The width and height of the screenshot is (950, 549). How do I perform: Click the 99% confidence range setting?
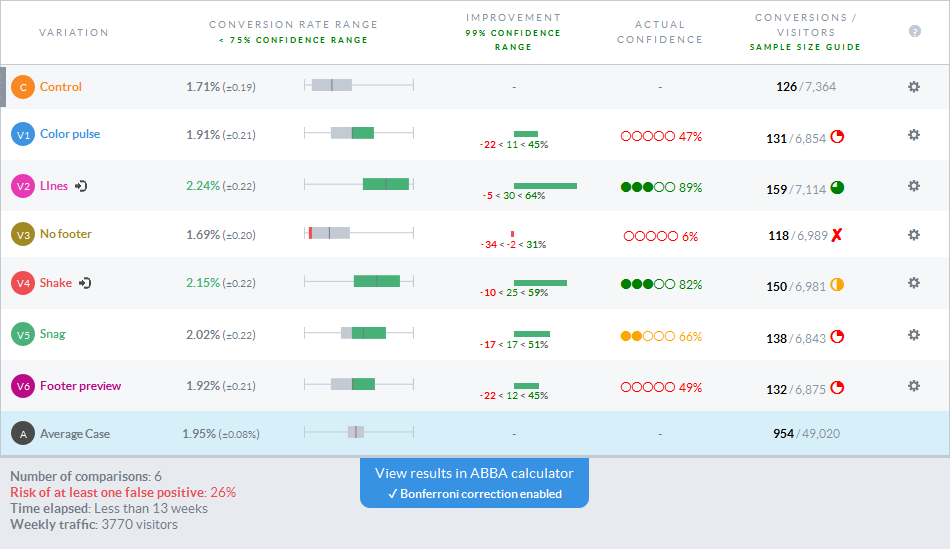click(513, 39)
